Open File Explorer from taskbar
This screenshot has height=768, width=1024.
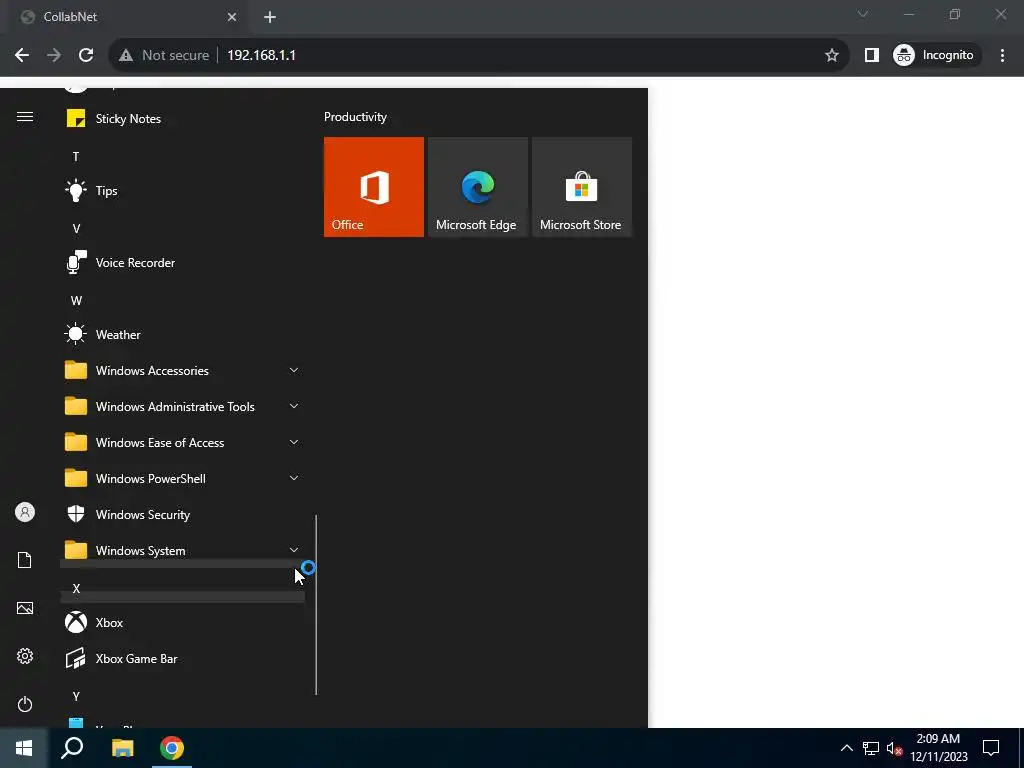(122, 748)
